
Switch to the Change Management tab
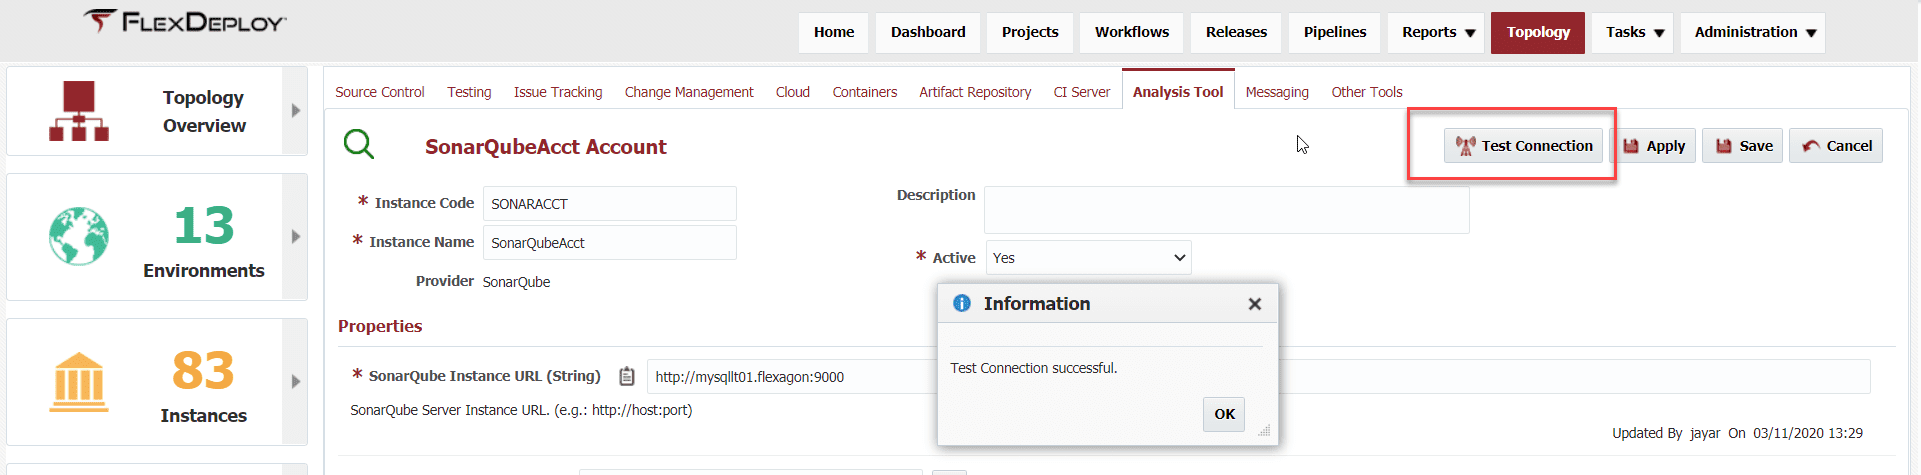[689, 92]
